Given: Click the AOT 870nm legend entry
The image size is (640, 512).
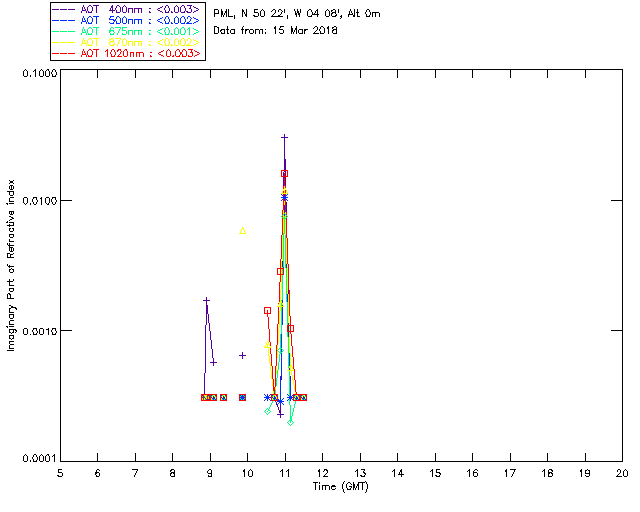Looking at the screenshot, I should tap(126, 42).
